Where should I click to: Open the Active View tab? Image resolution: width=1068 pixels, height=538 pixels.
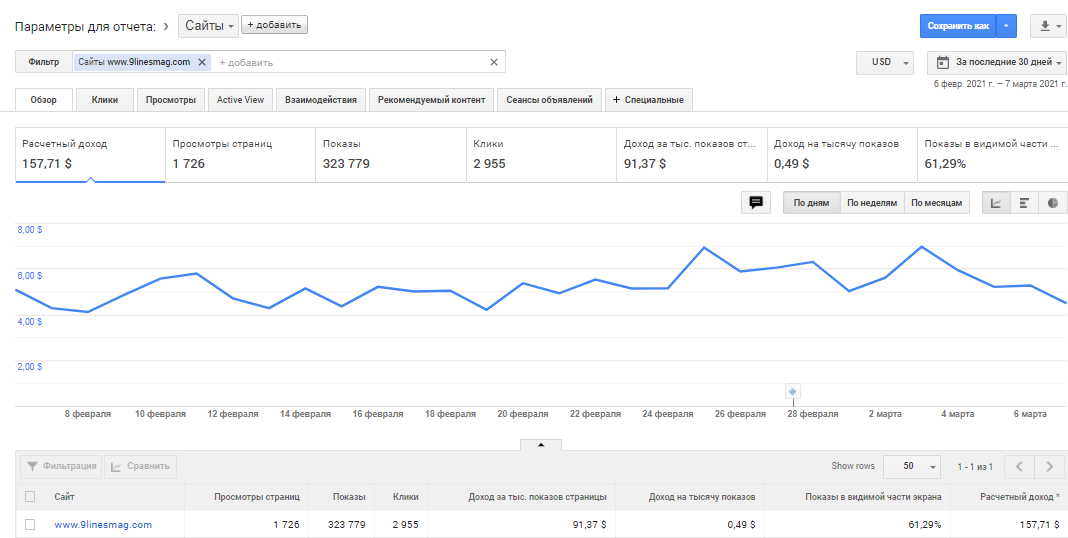[240, 100]
